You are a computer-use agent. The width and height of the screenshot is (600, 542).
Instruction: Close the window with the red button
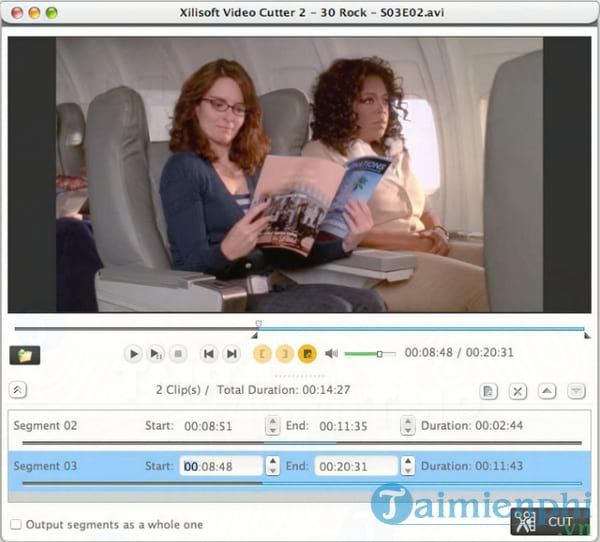point(17,13)
